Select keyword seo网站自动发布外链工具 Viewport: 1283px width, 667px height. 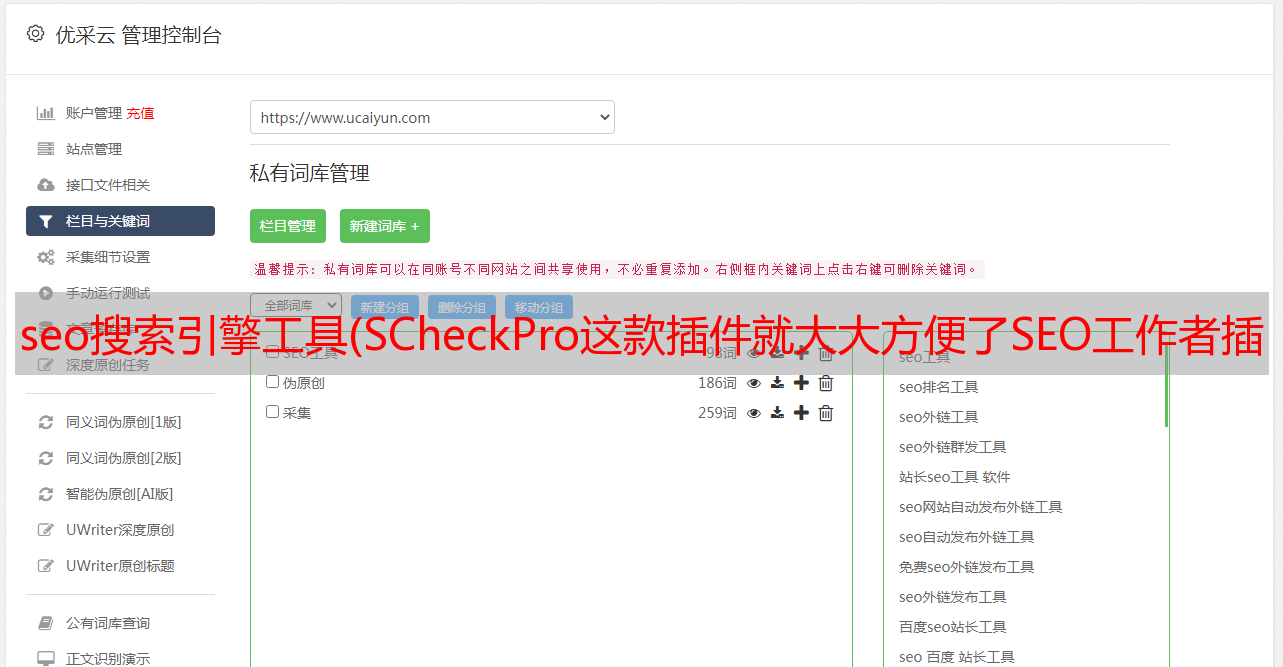[x=980, y=507]
